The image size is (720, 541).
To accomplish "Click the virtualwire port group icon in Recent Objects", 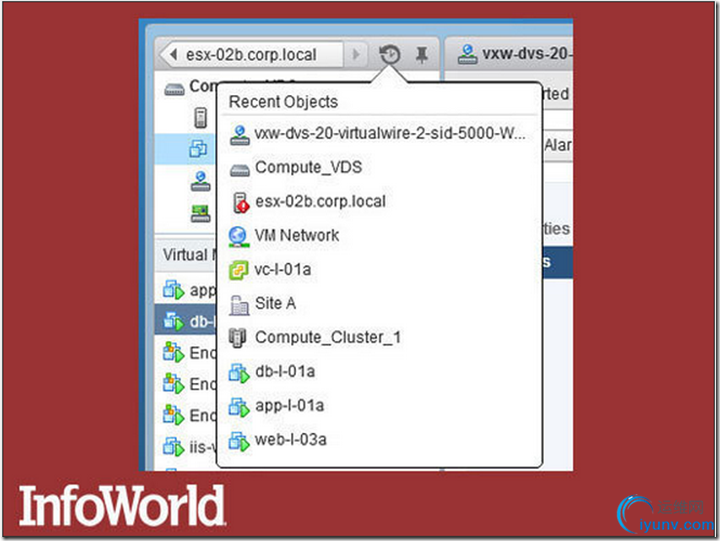I will [239, 135].
